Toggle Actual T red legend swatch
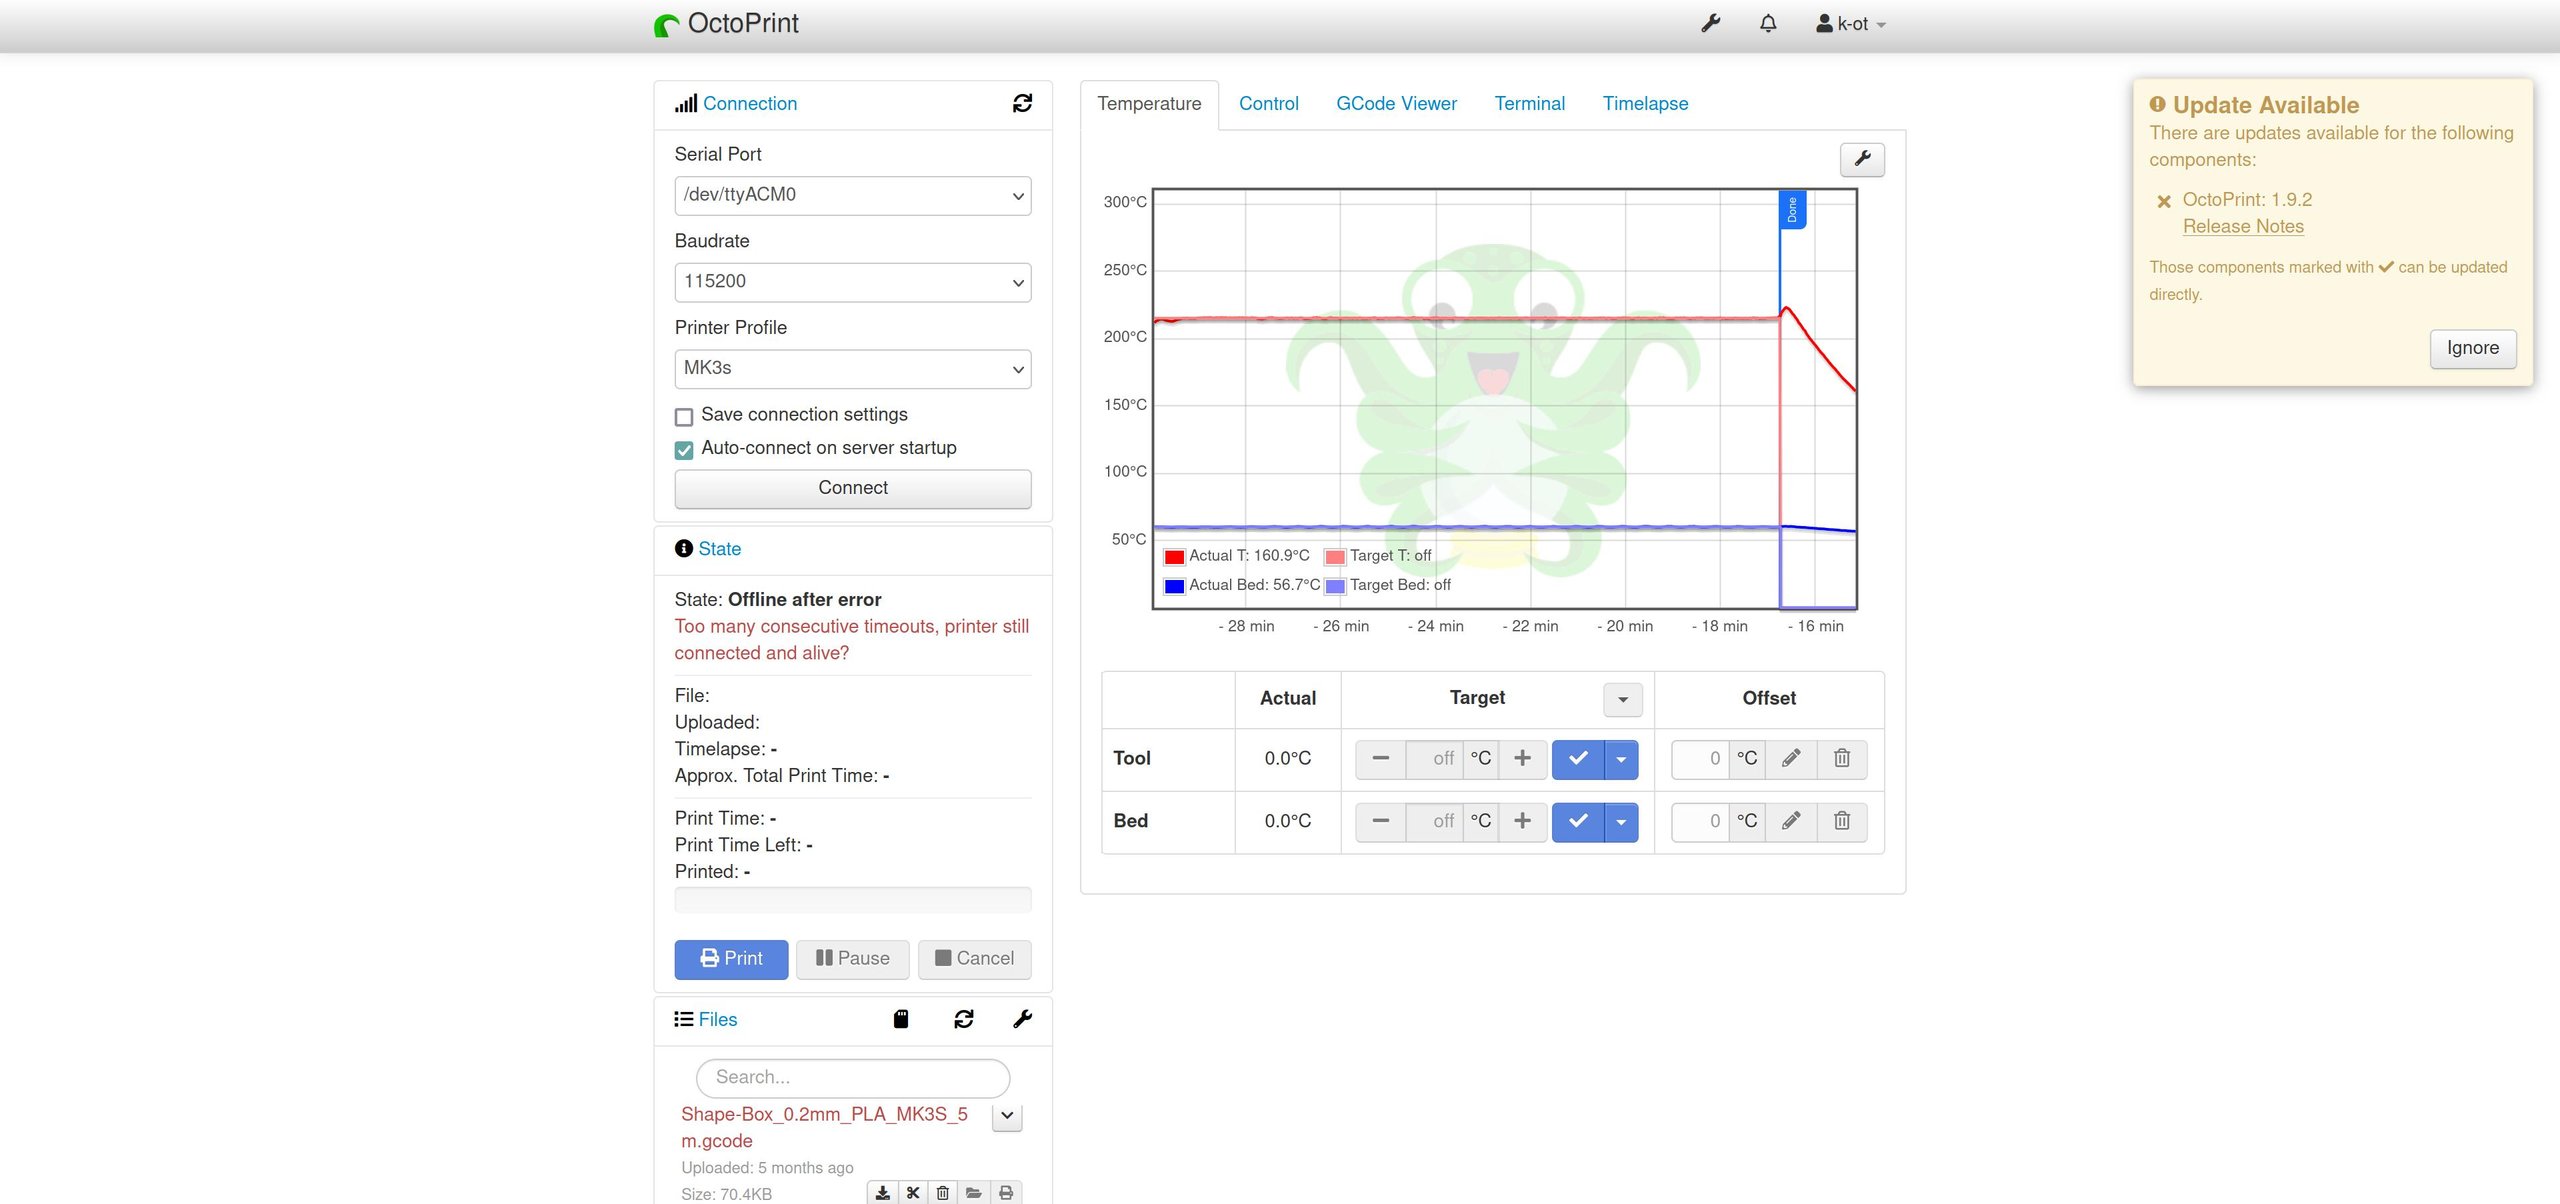The width and height of the screenshot is (2560, 1204). (x=1174, y=557)
